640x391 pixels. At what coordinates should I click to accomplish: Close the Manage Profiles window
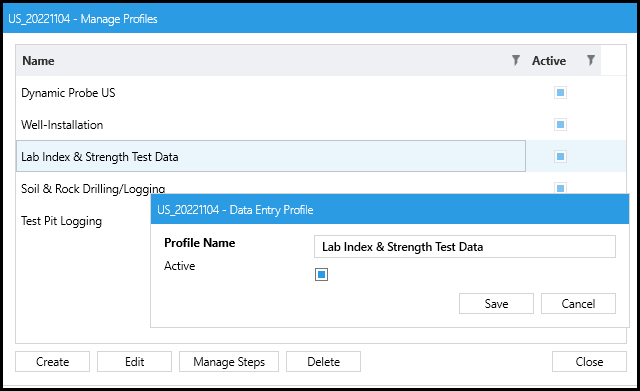tap(589, 362)
